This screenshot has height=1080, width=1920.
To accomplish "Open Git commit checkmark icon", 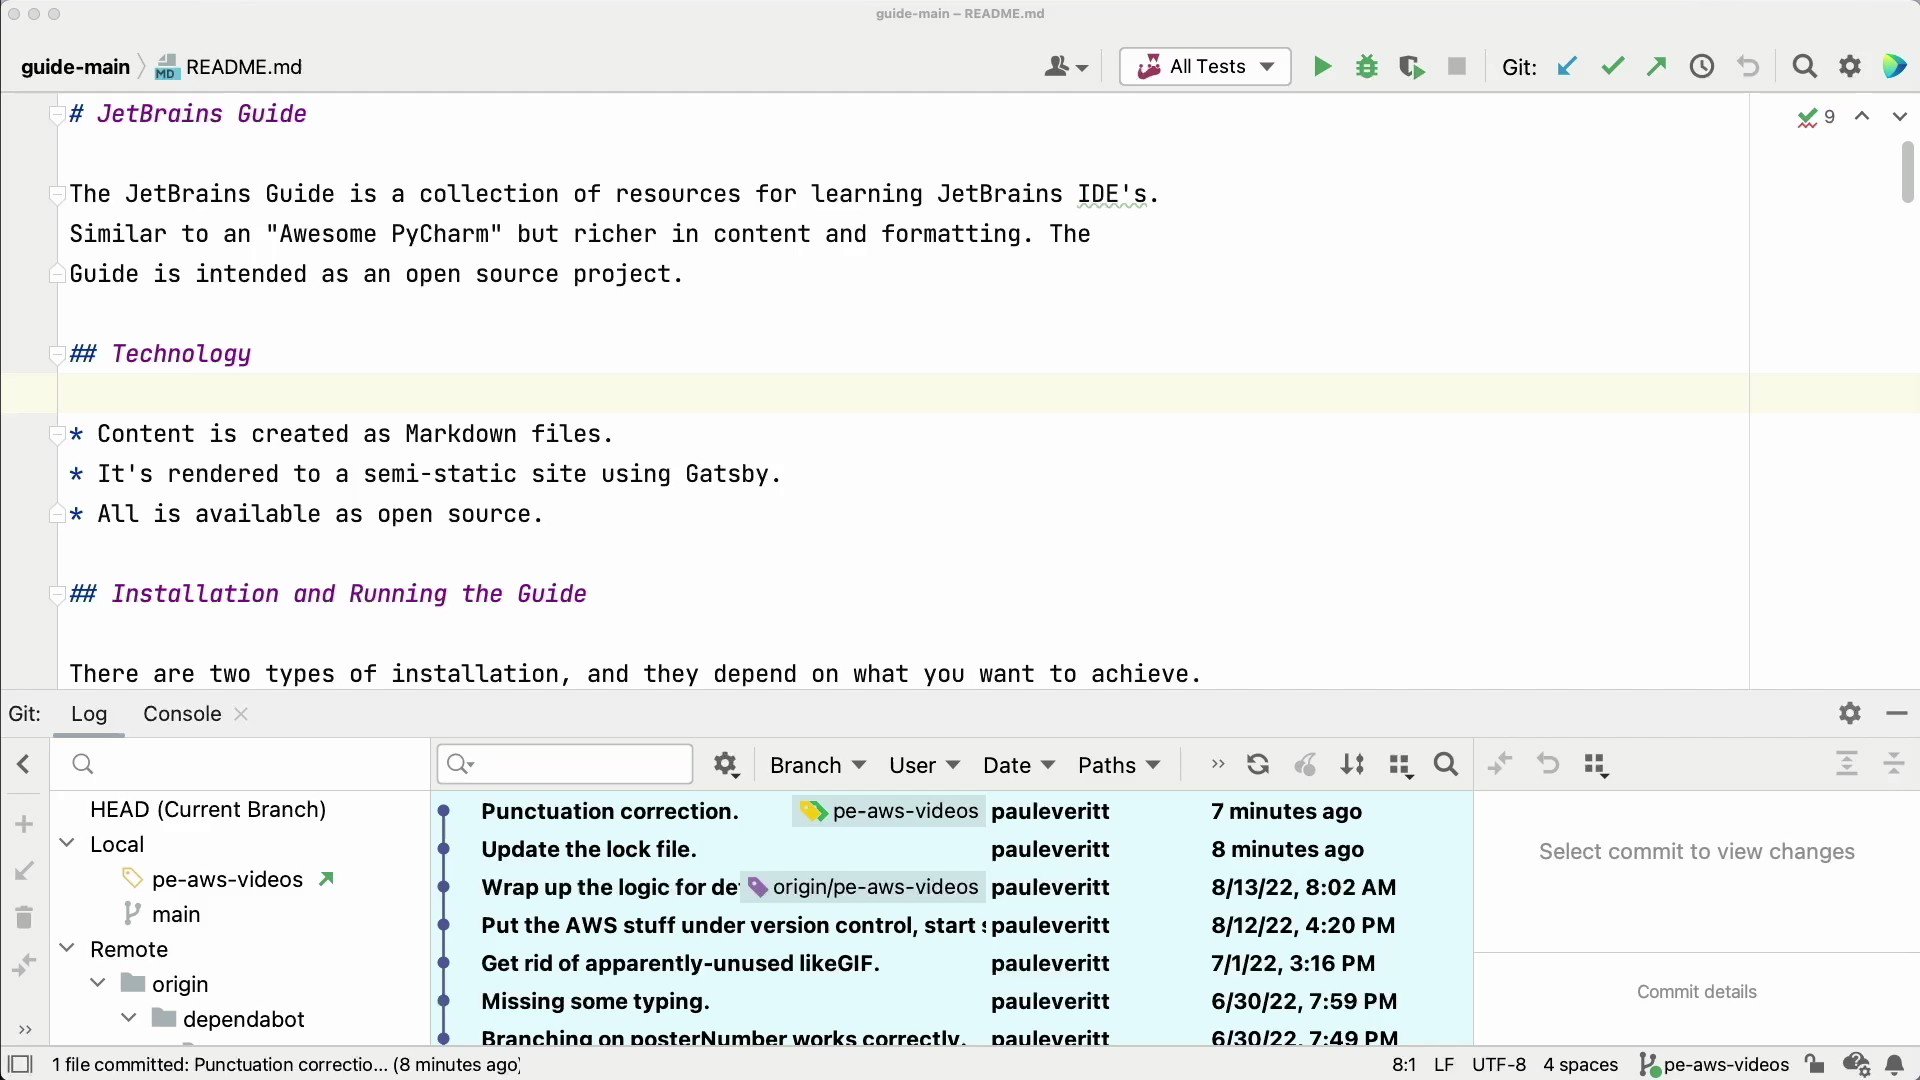I will (x=1612, y=66).
